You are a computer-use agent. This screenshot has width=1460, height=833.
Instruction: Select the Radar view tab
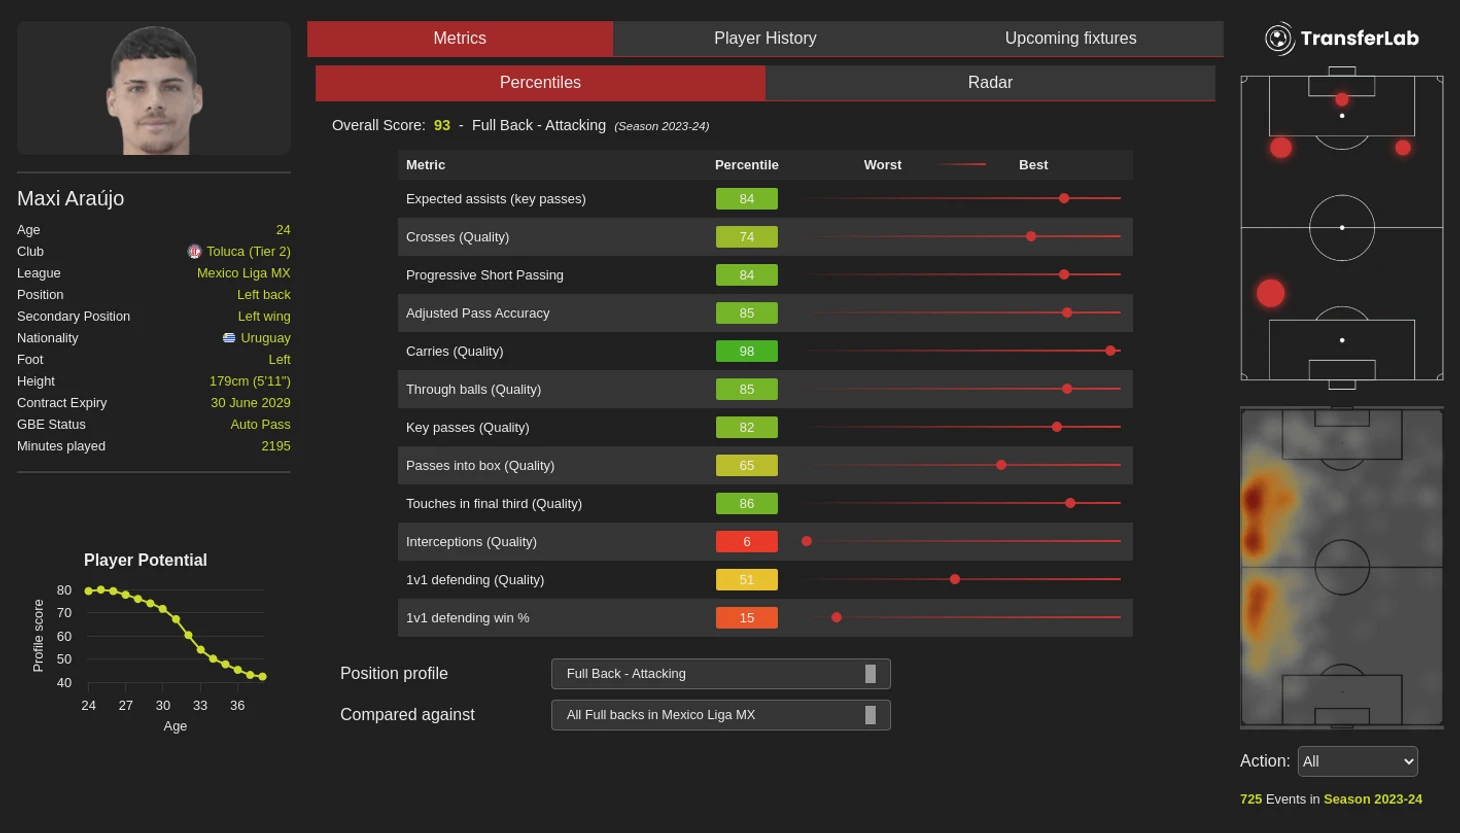coord(989,83)
